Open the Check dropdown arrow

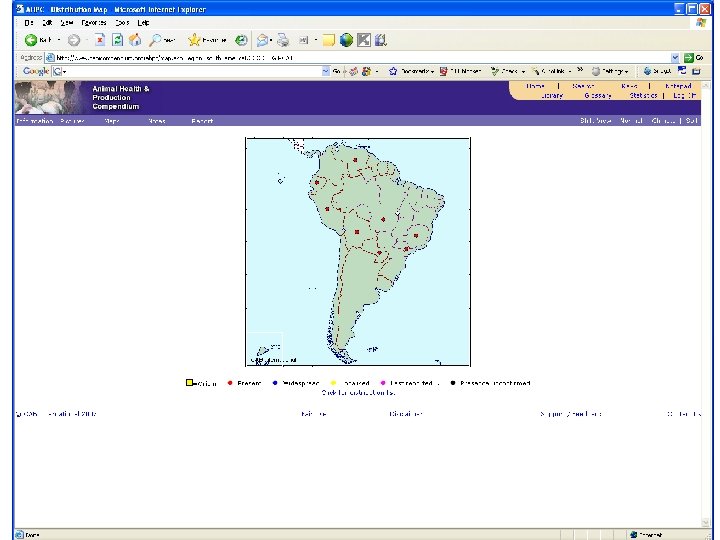(523, 72)
